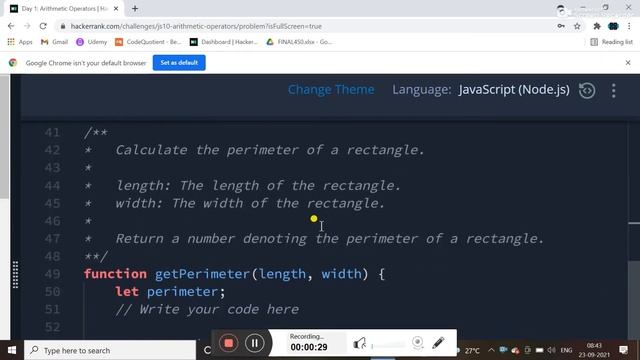Click the function getPerimeter code line

tap(234, 274)
